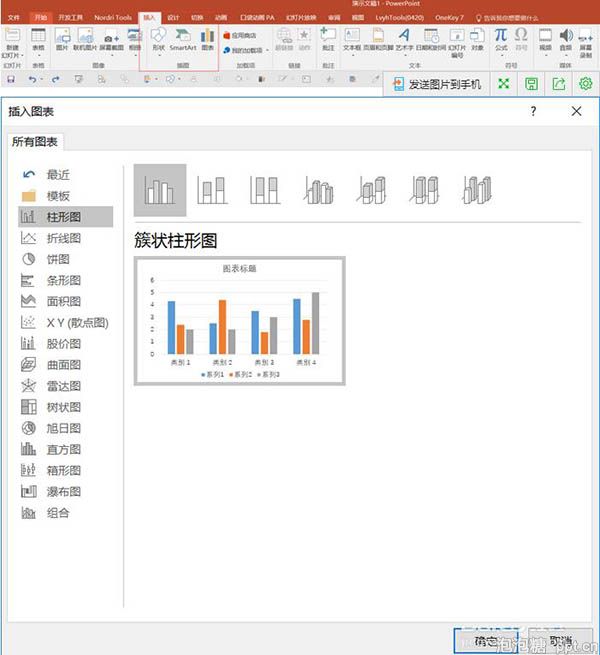Select X Y (散点图) scatter category
The height and width of the screenshot is (655, 600).
tap(66, 322)
